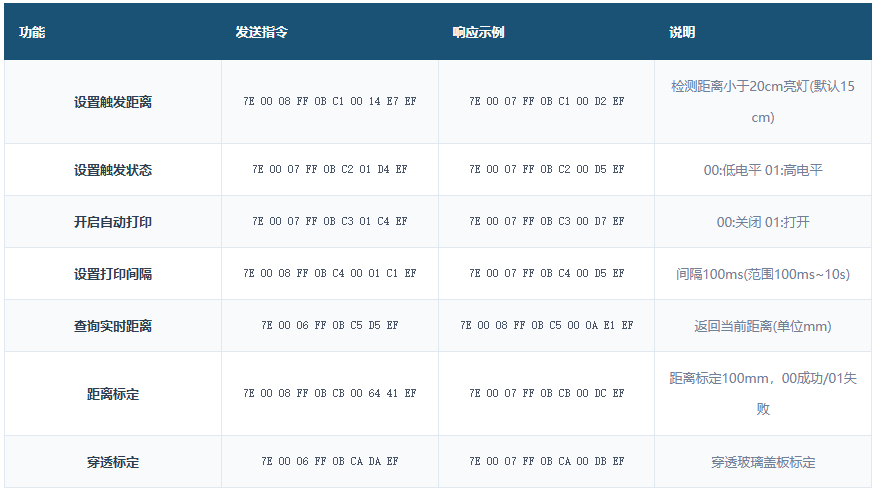Image resolution: width=877 pixels, height=491 pixels.
Task: Click the 响应示例 column header
Action: (478, 32)
